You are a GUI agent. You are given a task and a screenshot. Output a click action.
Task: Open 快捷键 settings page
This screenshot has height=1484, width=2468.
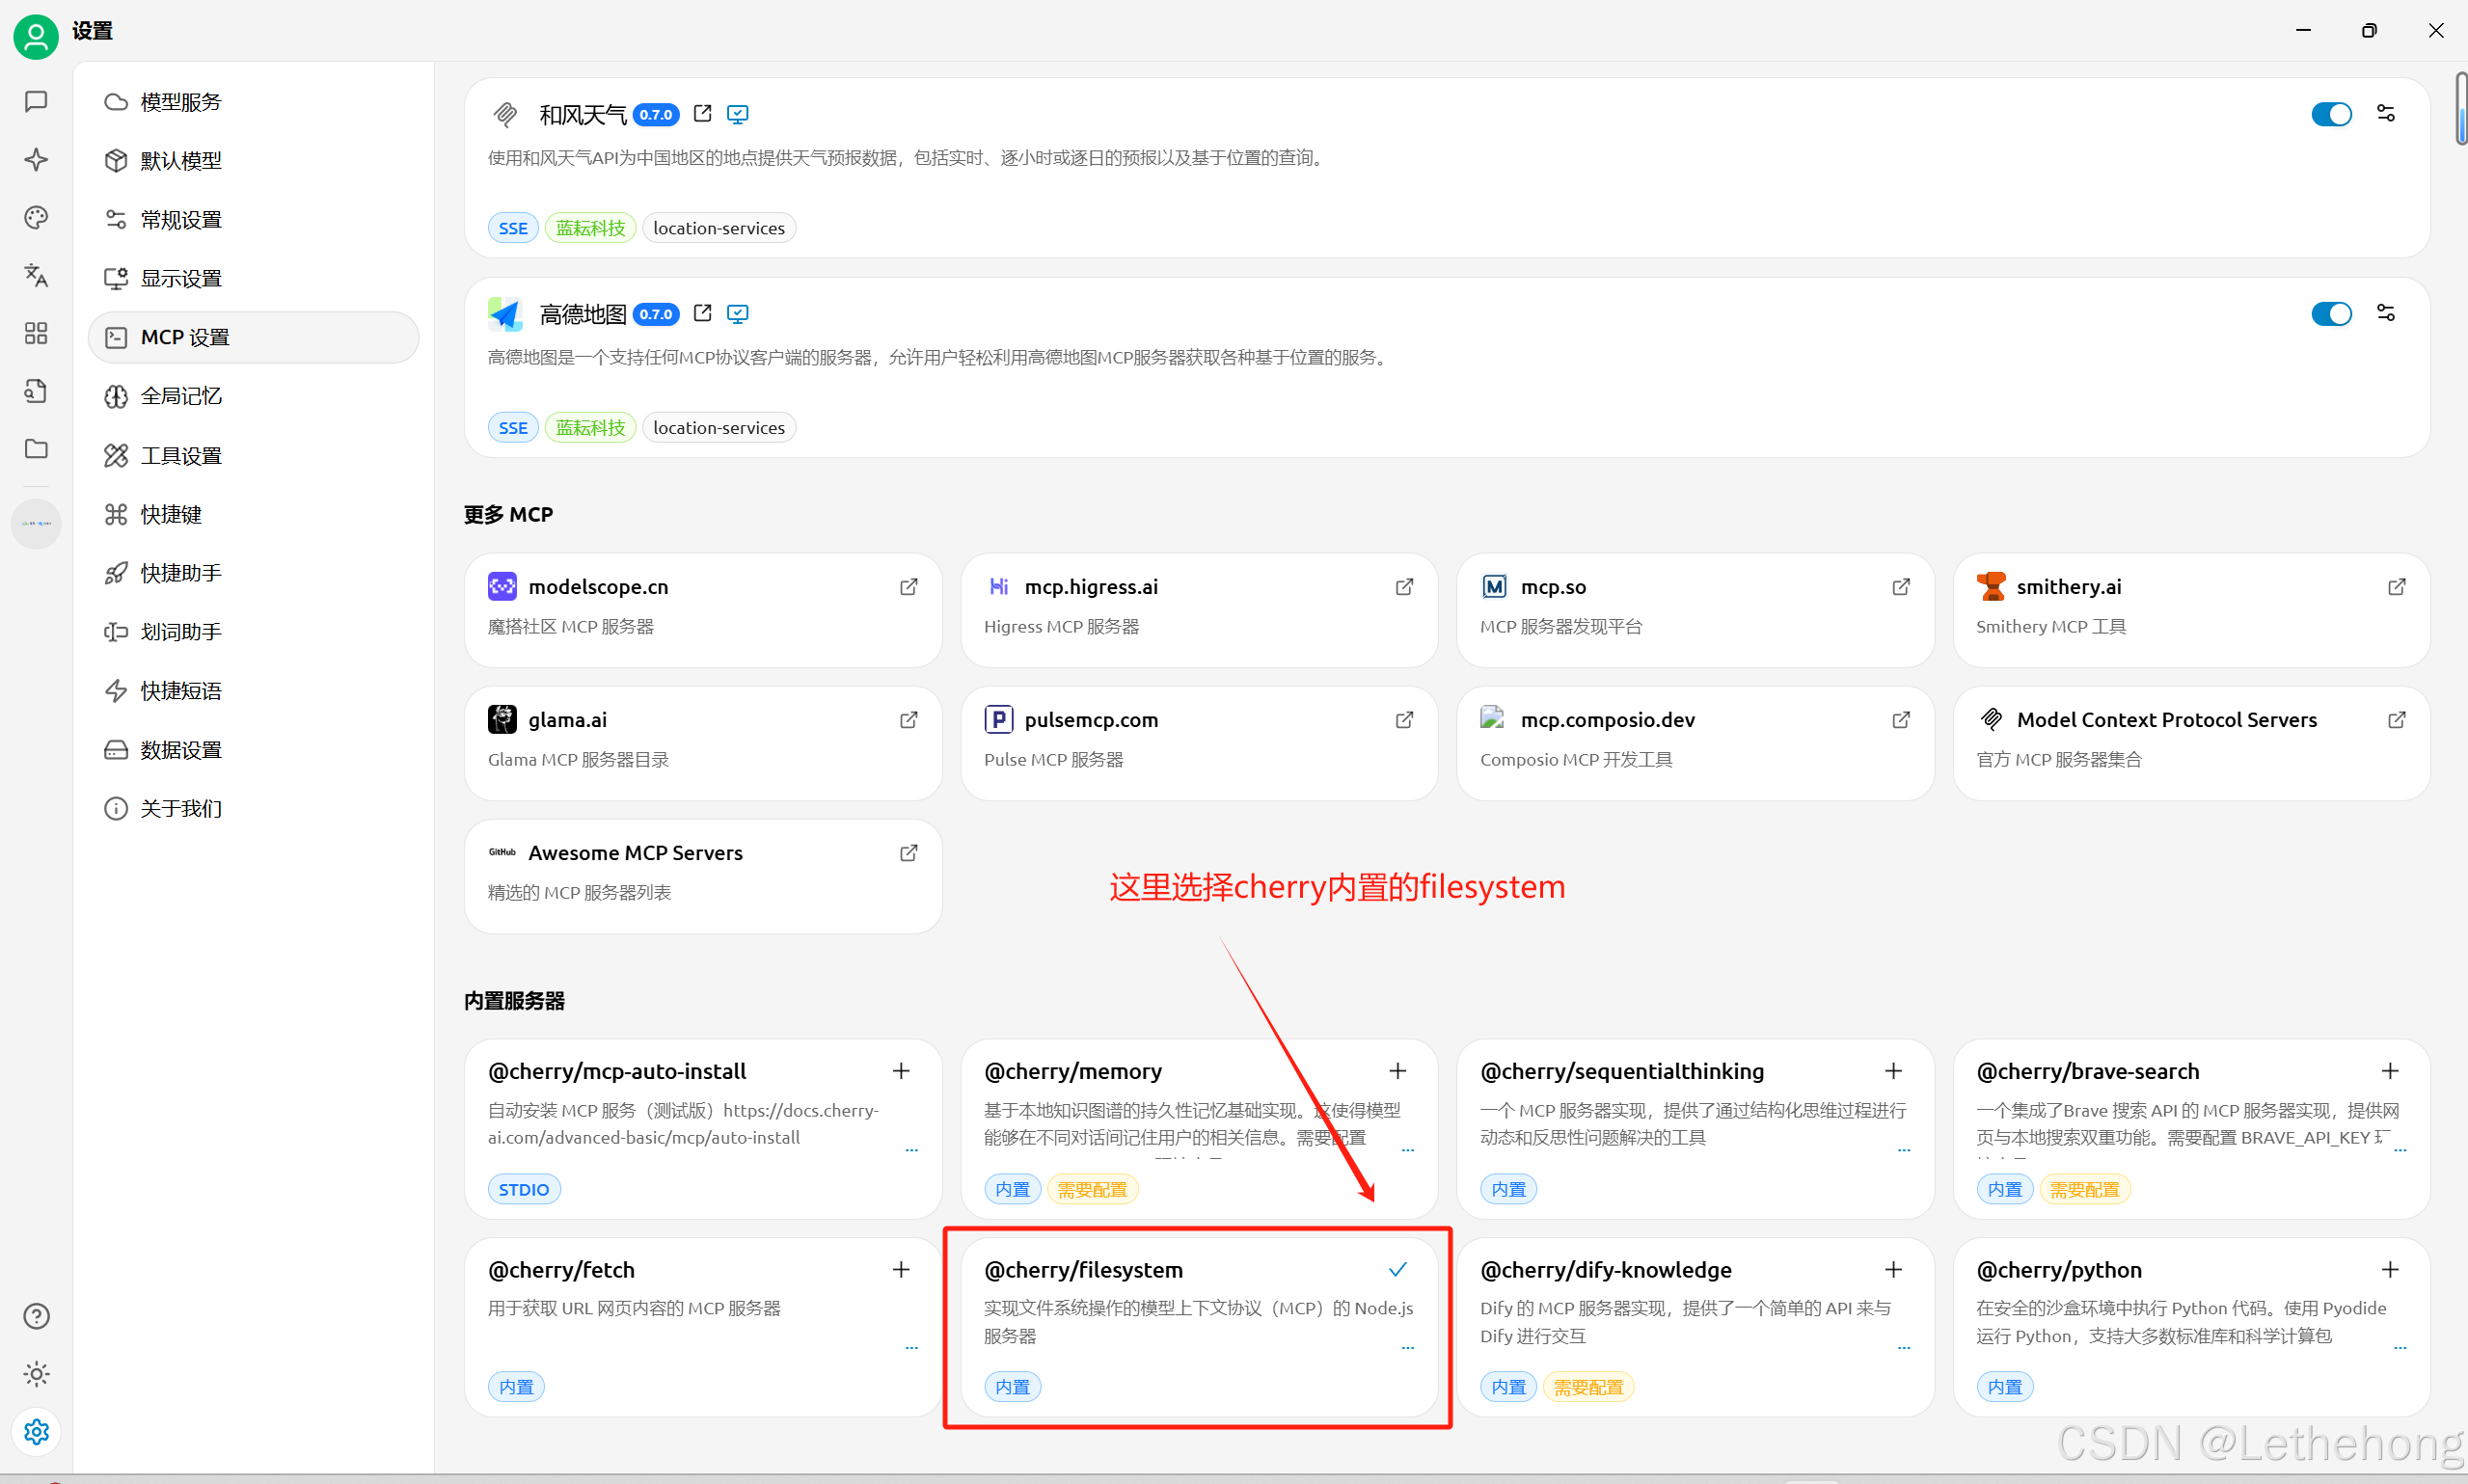[253, 514]
